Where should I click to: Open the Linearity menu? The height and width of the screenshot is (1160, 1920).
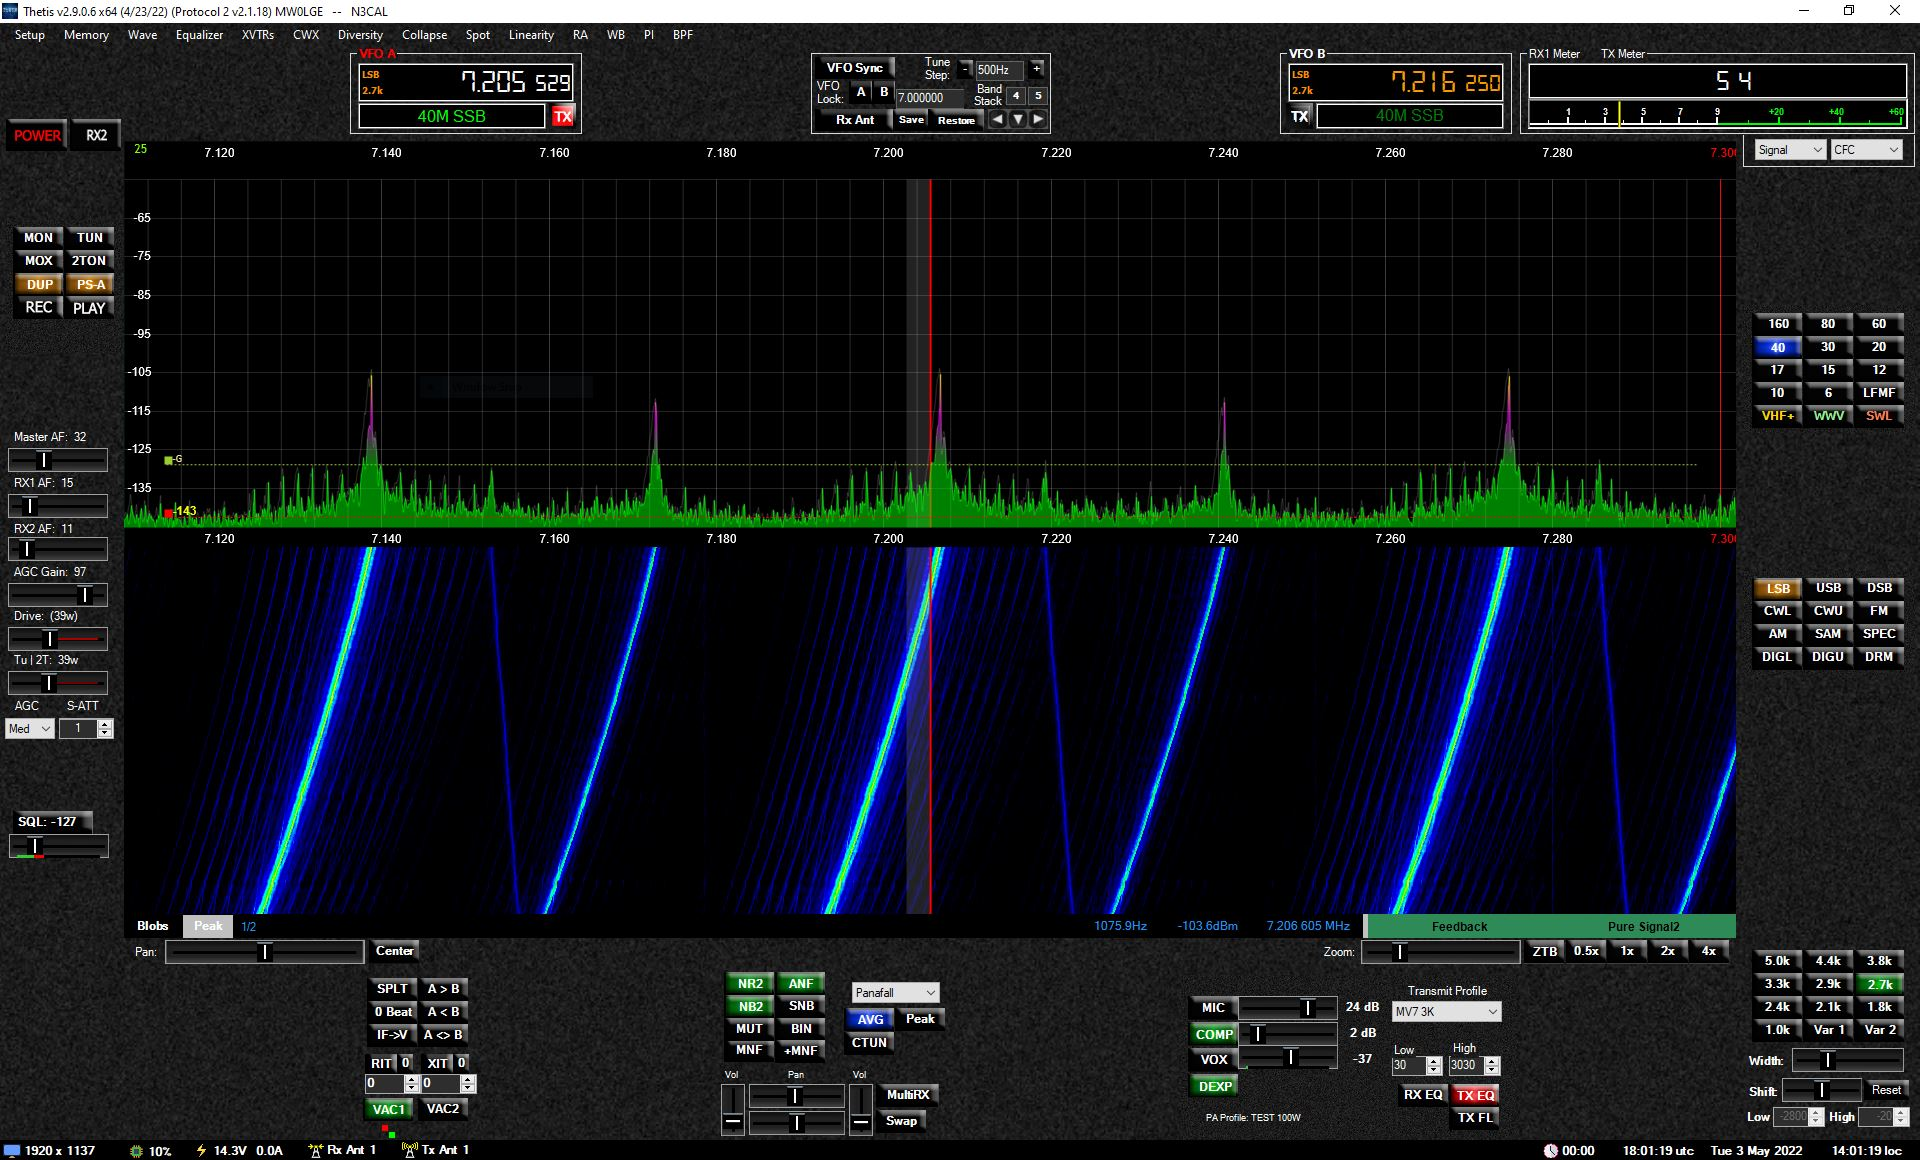coord(531,35)
